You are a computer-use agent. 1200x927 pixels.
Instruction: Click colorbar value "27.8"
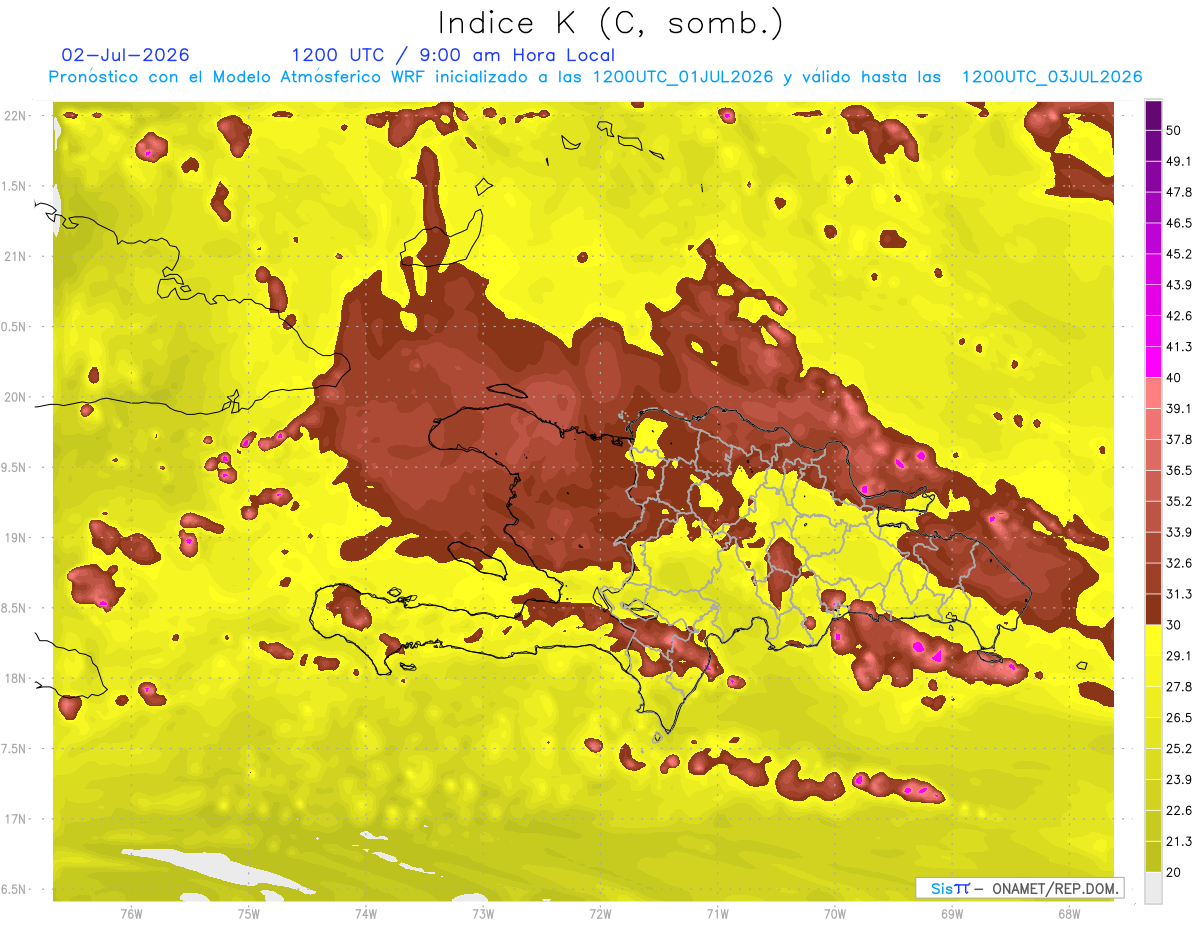coord(1178,686)
